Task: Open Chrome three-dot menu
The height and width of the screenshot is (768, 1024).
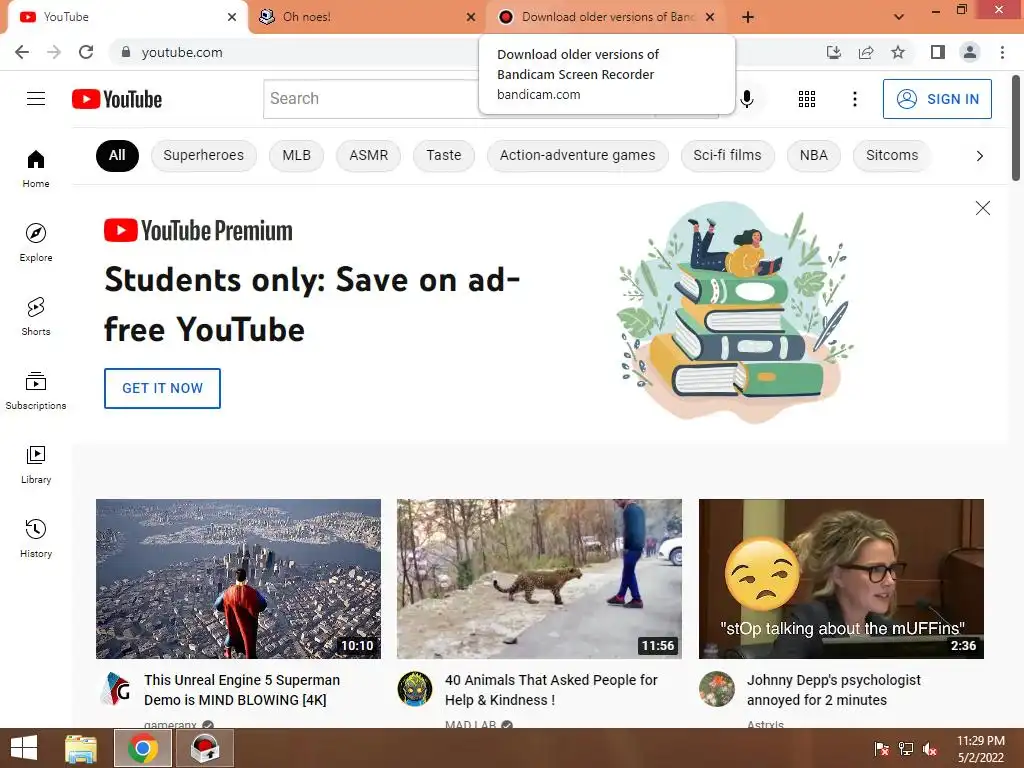Action: point(1002,52)
